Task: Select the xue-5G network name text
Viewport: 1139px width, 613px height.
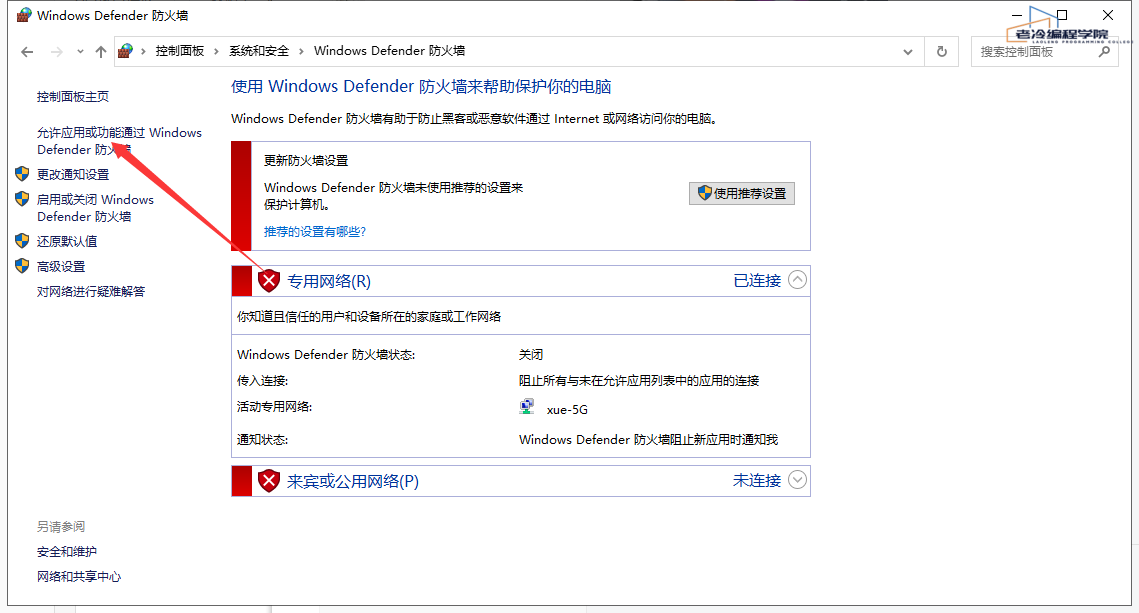Action: pyautogui.click(x=567, y=410)
